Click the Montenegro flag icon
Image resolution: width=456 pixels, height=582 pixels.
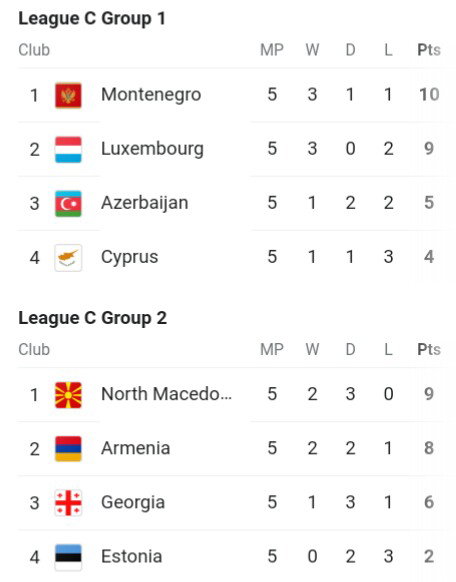[x=68, y=95]
